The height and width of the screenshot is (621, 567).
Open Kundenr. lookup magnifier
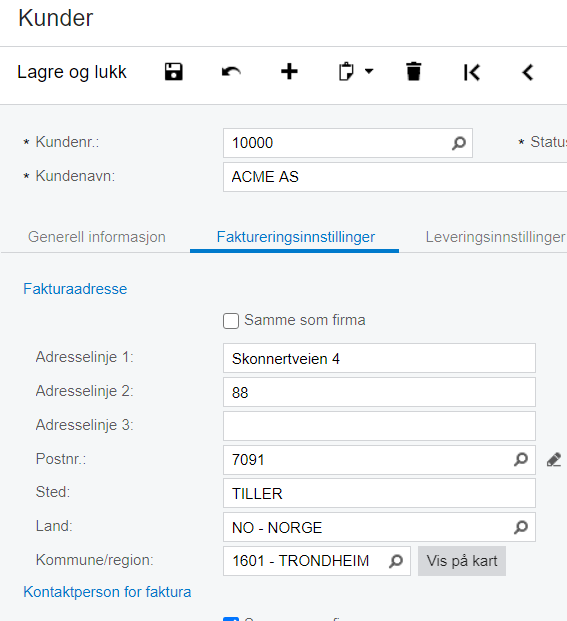[x=459, y=143]
